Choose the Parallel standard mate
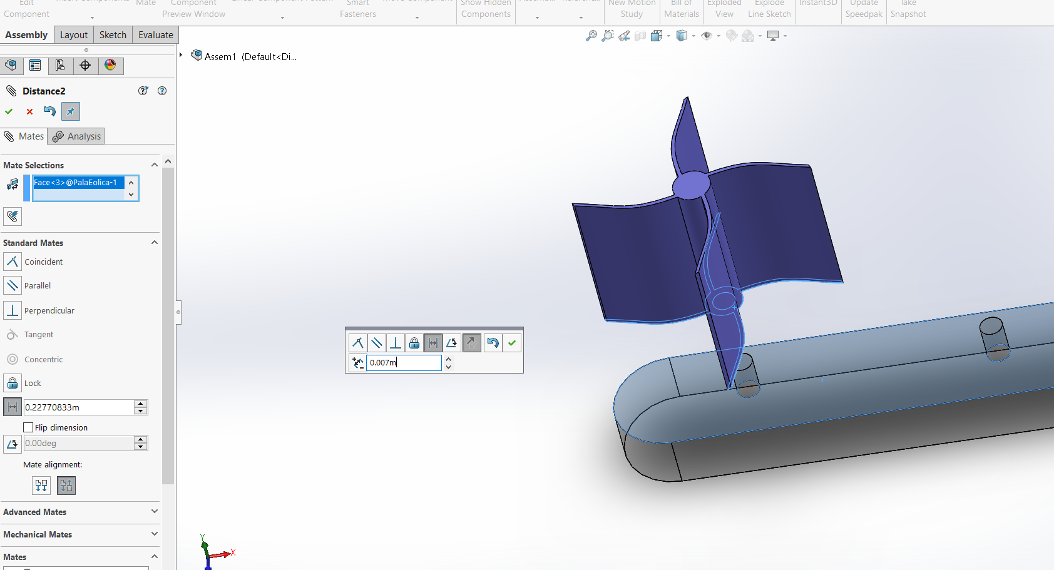 click(12, 286)
